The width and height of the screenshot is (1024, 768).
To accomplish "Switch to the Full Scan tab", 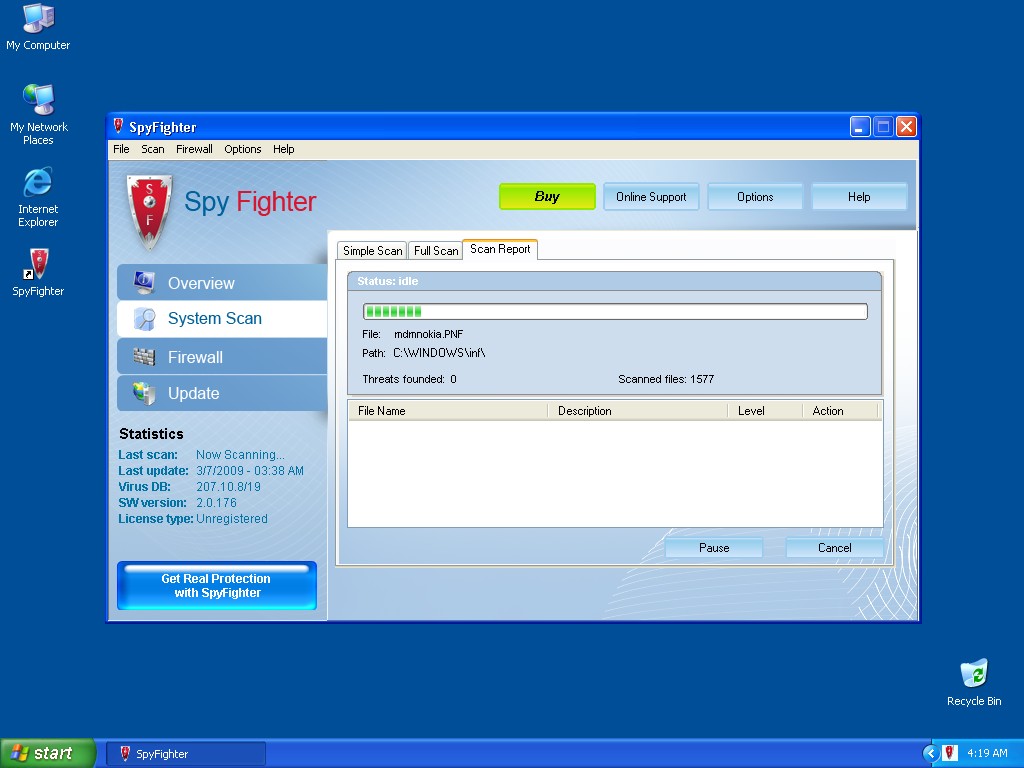I will [435, 251].
